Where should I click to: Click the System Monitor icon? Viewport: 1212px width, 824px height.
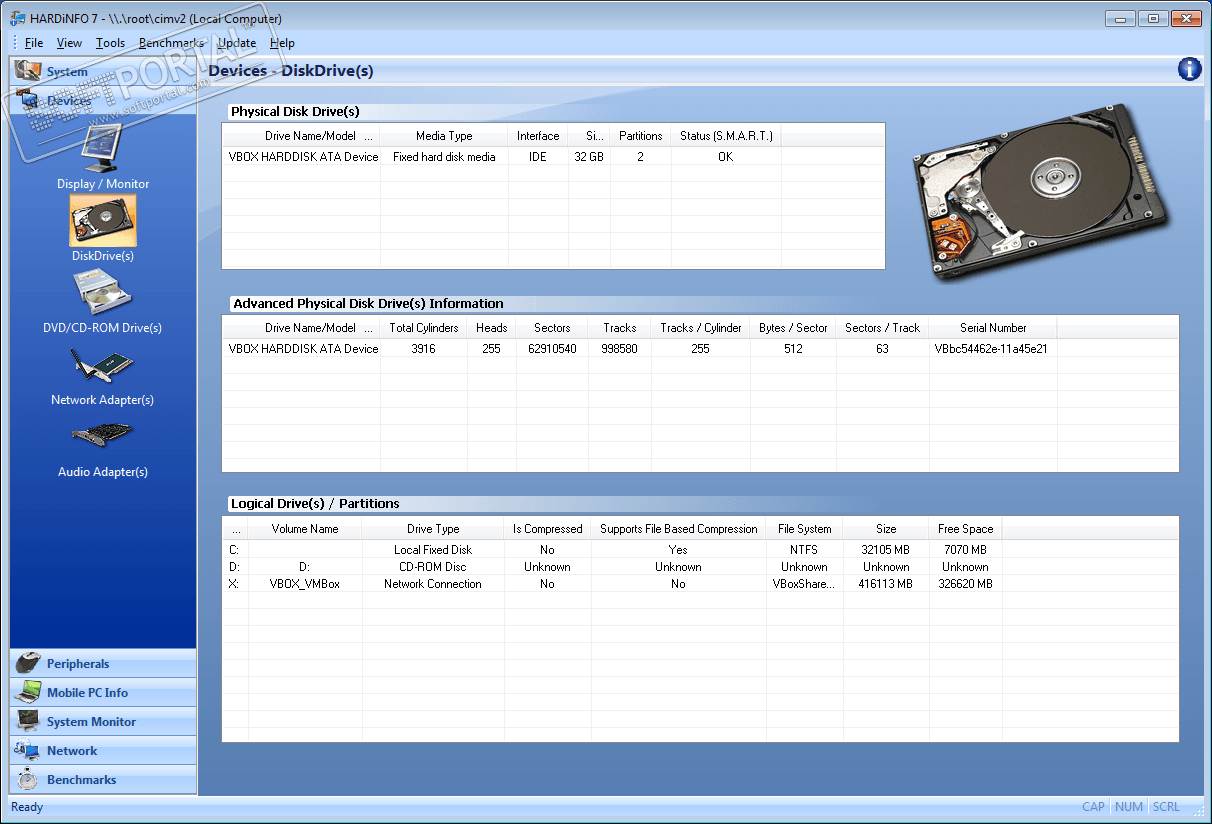click(28, 721)
